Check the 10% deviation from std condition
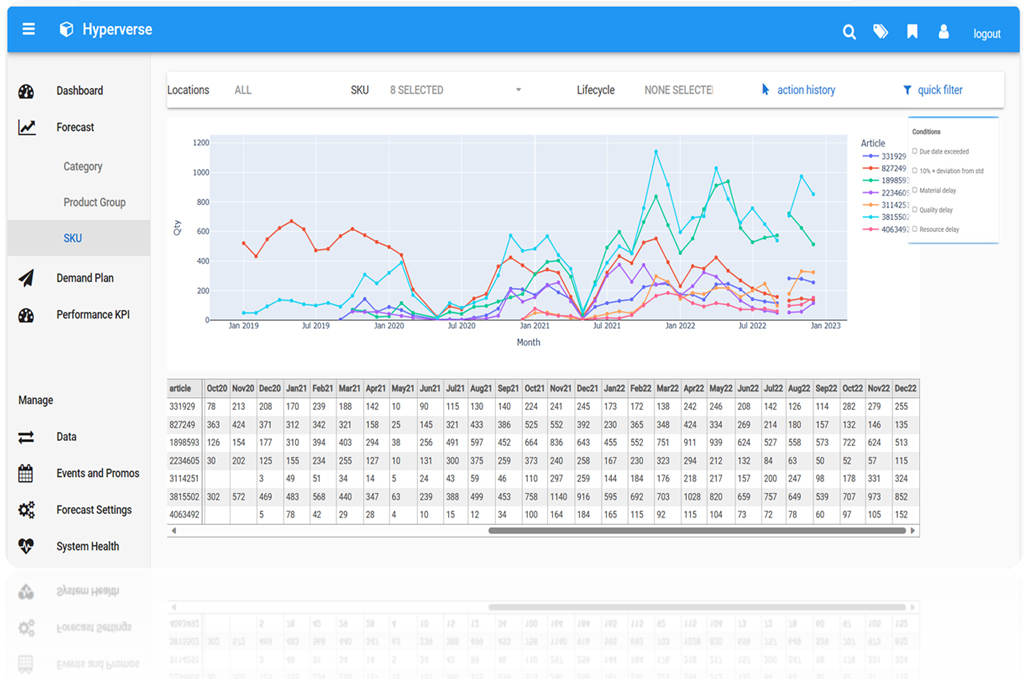1025x679 pixels. coord(915,171)
